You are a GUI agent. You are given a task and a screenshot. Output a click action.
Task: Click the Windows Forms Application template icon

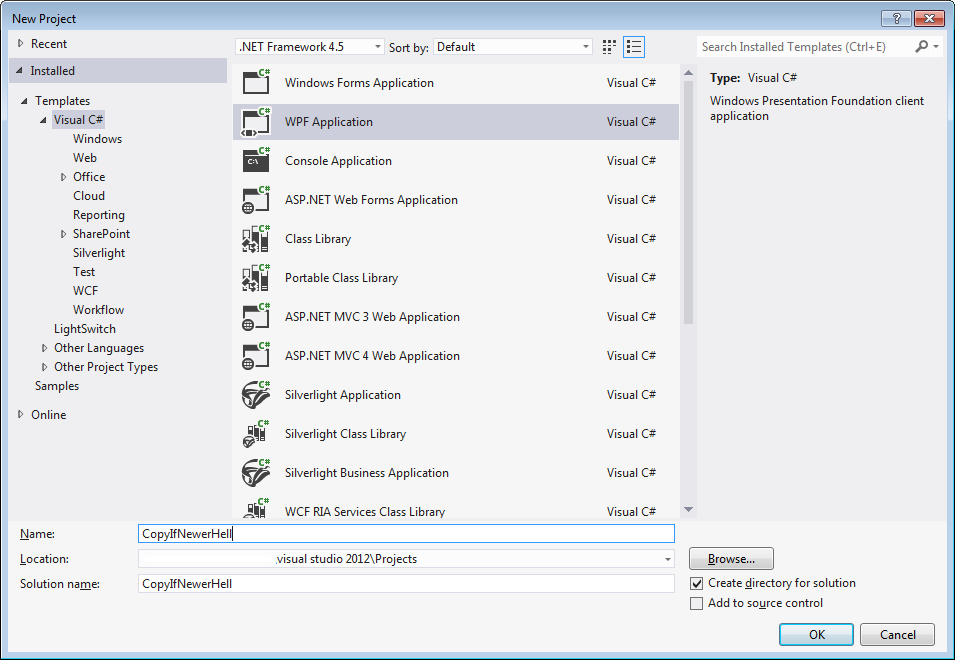point(257,83)
